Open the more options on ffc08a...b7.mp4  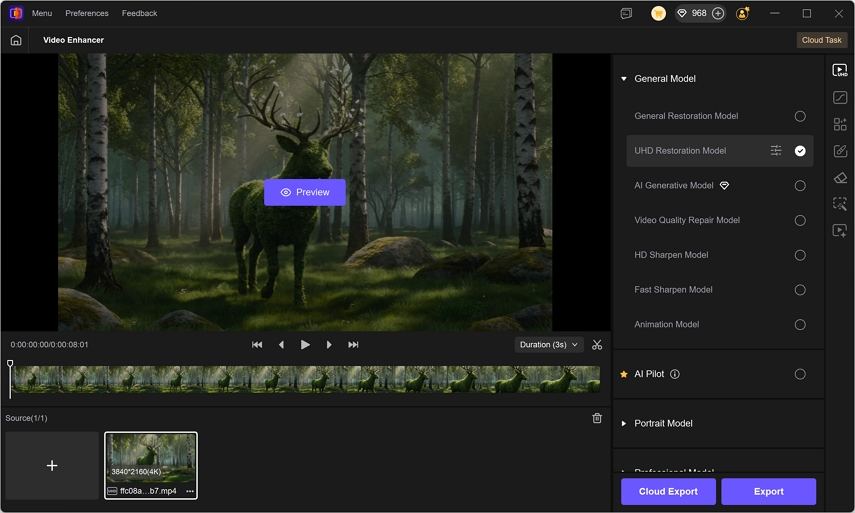(x=190, y=491)
